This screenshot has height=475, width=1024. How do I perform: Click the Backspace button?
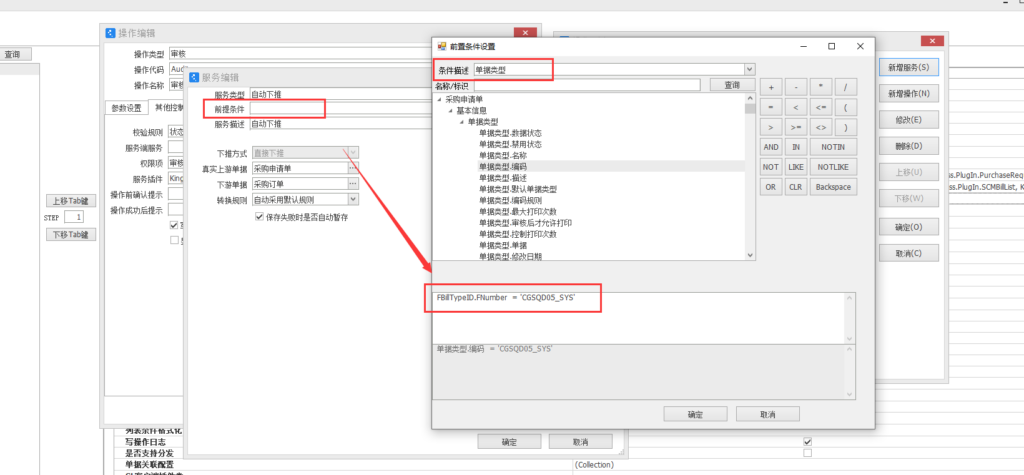(x=833, y=186)
